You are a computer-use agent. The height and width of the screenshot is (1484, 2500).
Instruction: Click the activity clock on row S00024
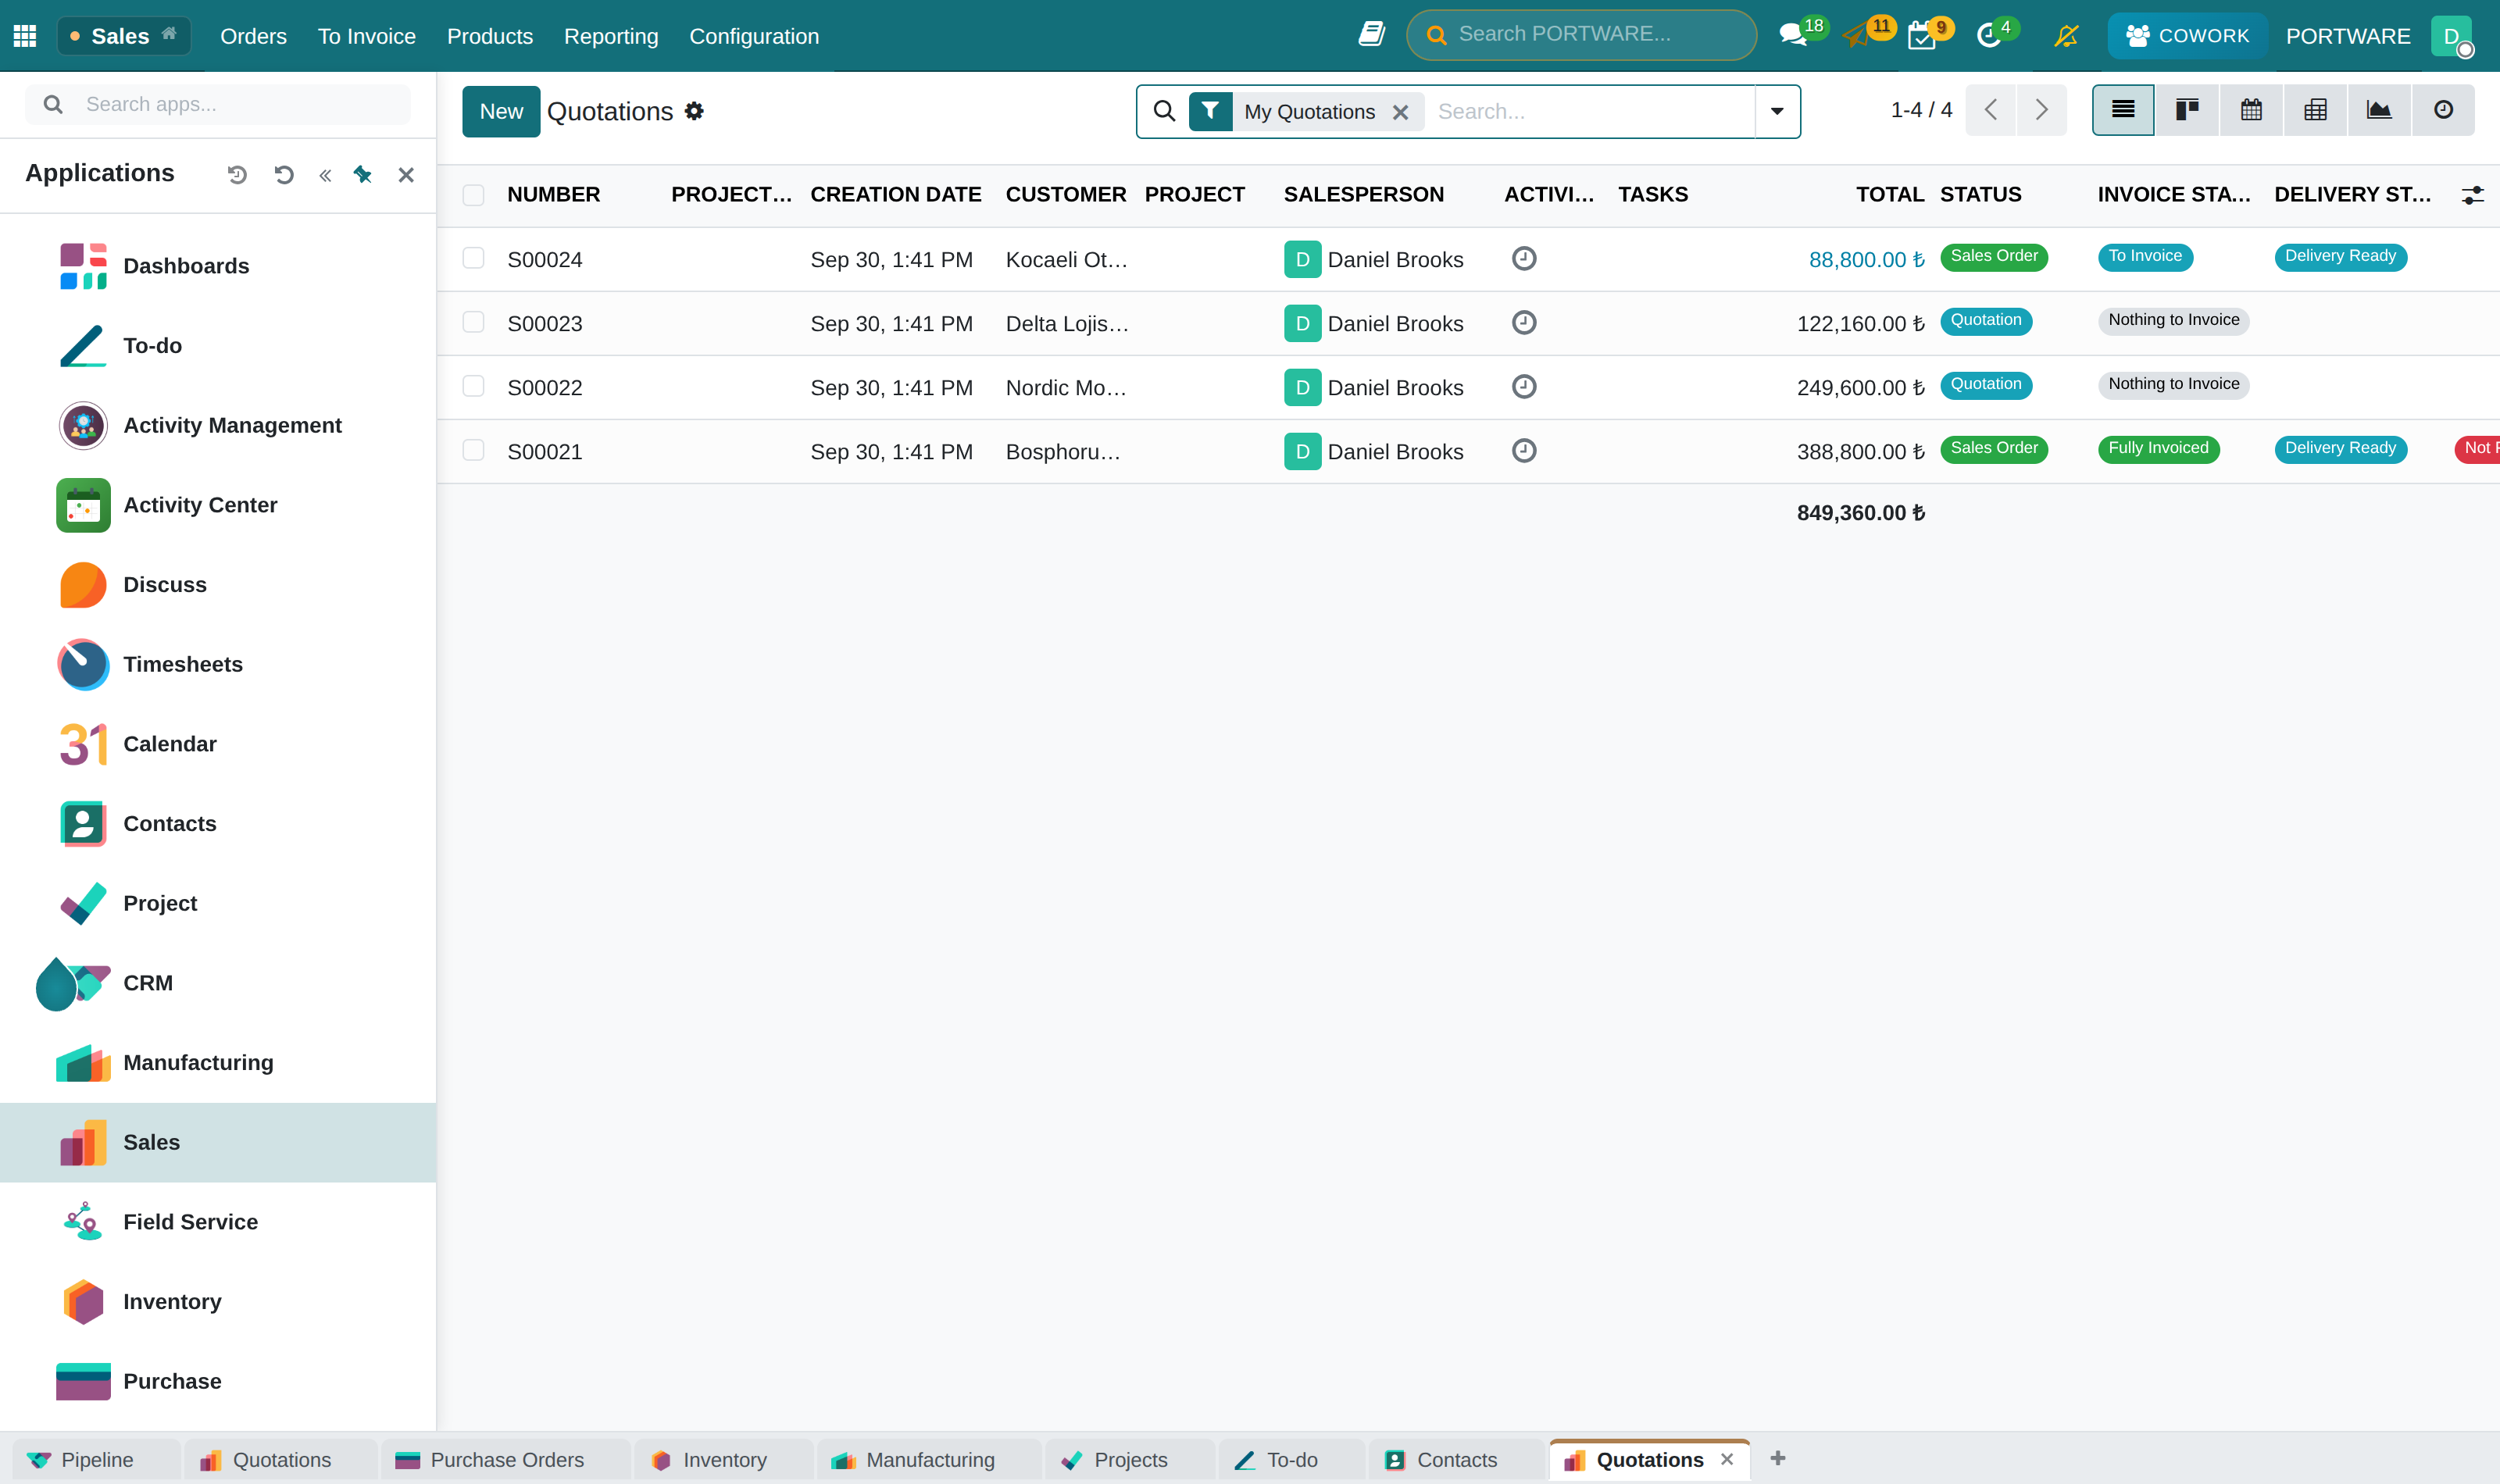point(1524,259)
